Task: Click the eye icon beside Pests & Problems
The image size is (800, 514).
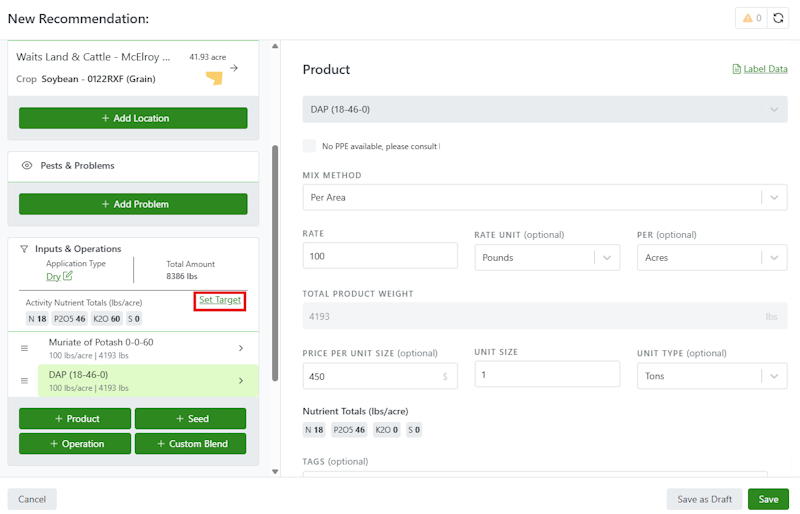Action: (27, 166)
